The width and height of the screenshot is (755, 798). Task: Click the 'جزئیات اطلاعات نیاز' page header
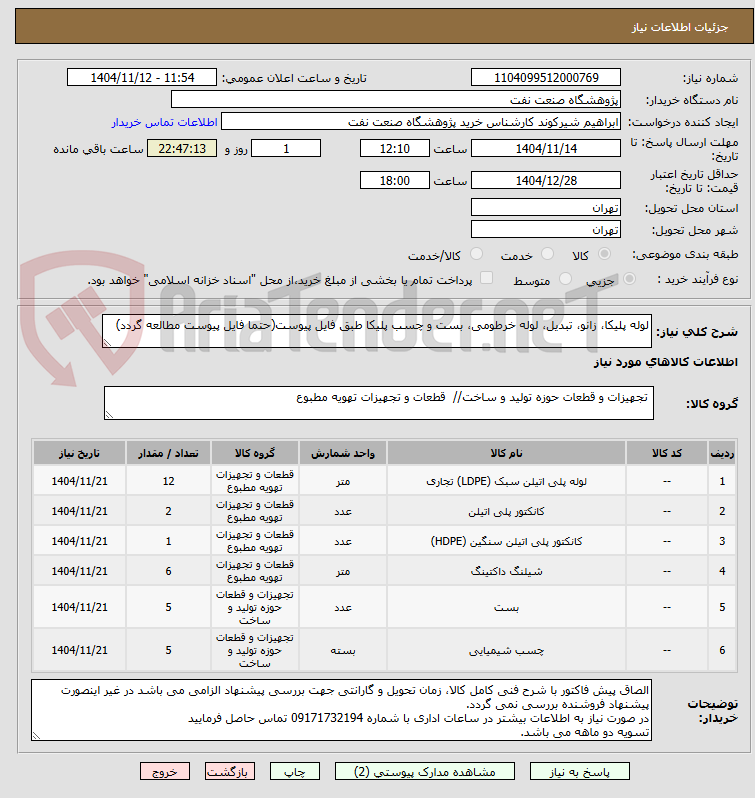point(680,27)
